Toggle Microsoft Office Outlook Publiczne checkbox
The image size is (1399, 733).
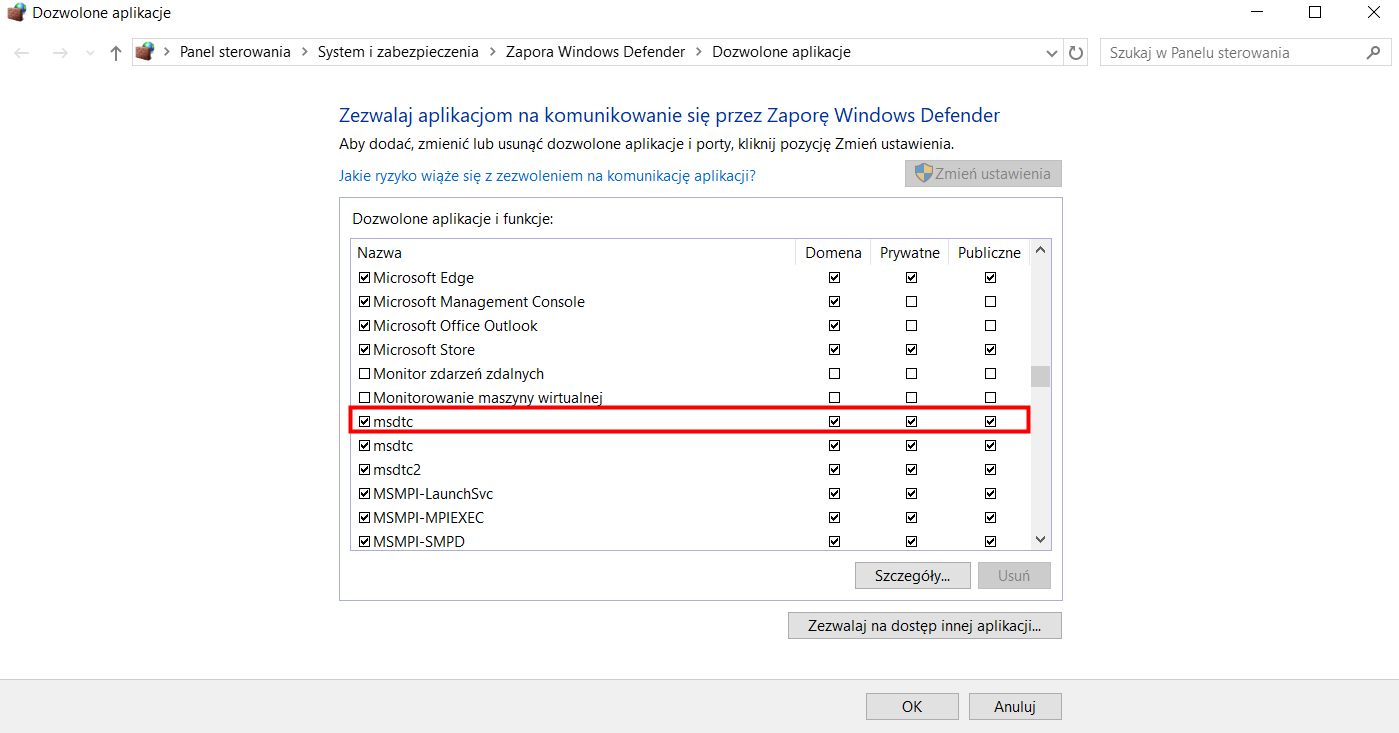click(990, 326)
